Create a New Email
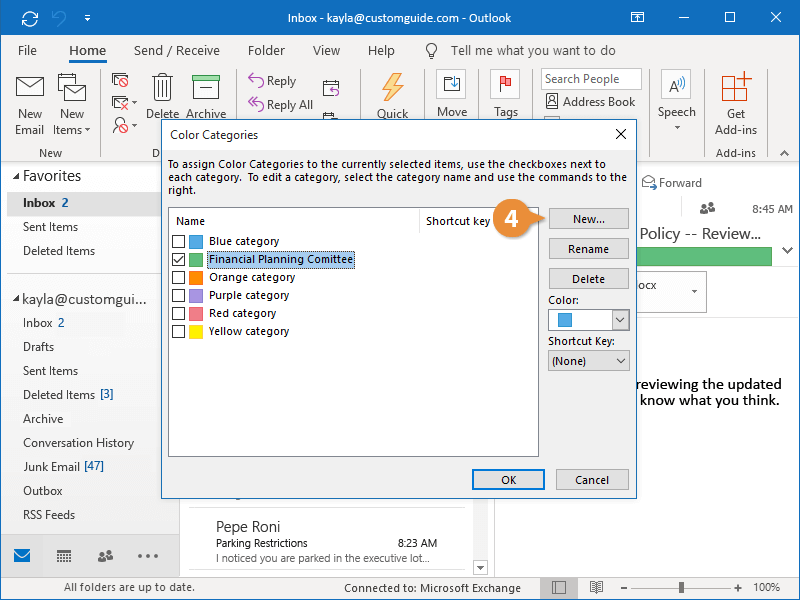Viewport: 800px width, 600px height. coord(30,106)
